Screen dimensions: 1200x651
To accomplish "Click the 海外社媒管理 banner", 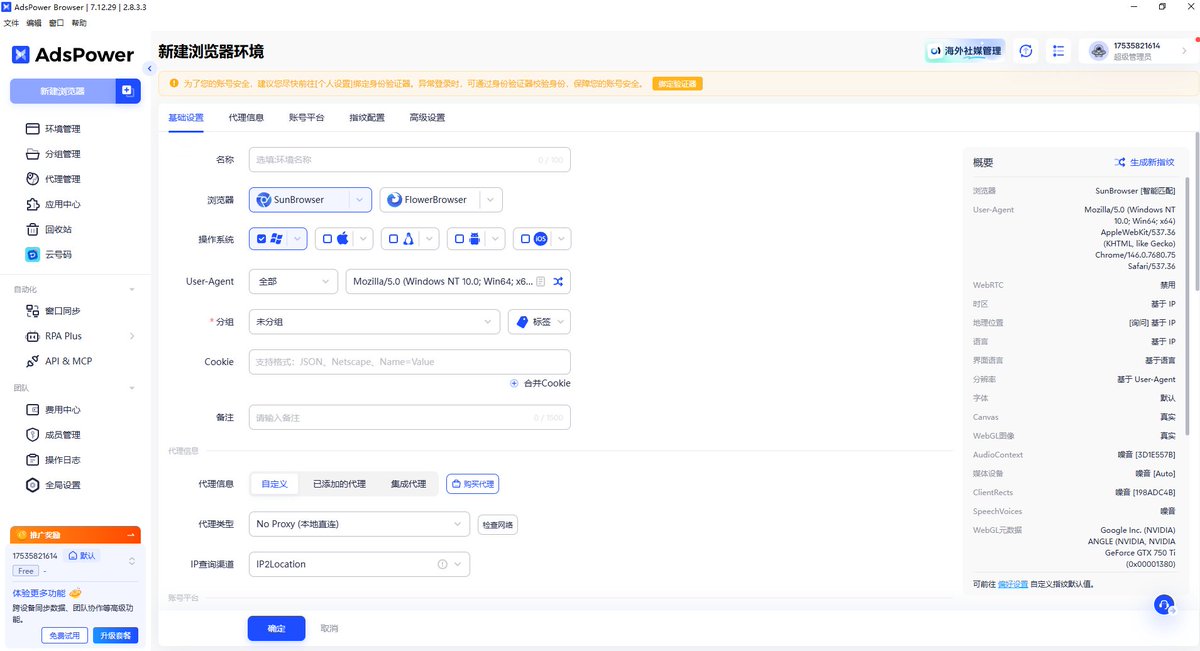I will click(966, 51).
